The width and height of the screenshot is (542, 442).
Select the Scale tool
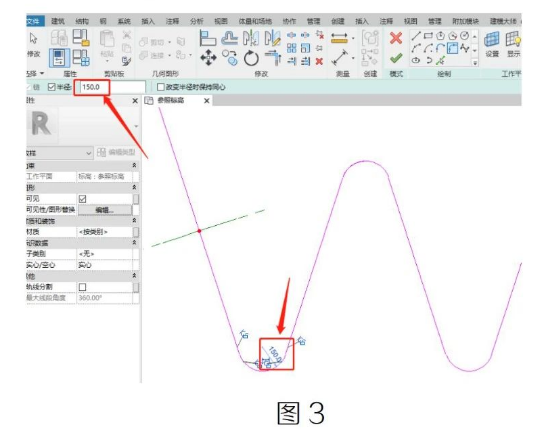point(305,48)
